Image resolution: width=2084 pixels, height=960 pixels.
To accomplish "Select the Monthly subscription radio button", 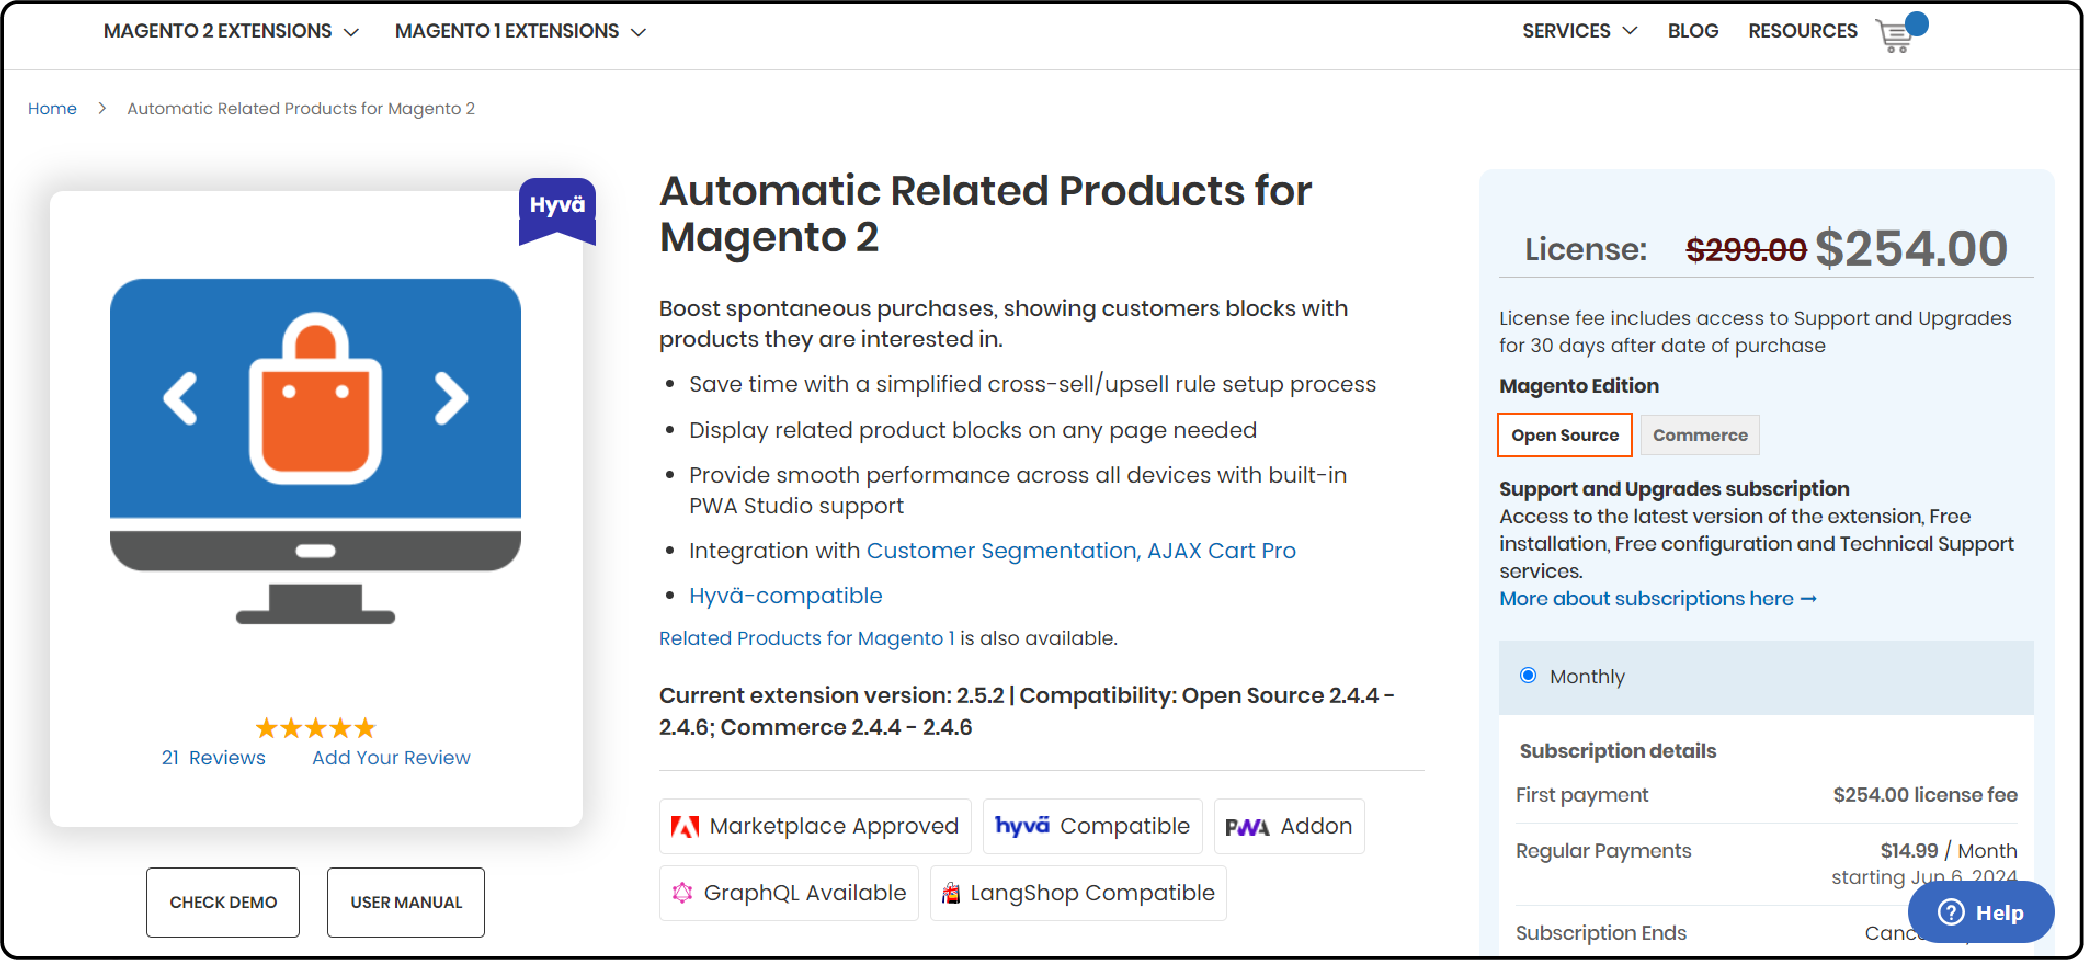I will tap(1528, 675).
